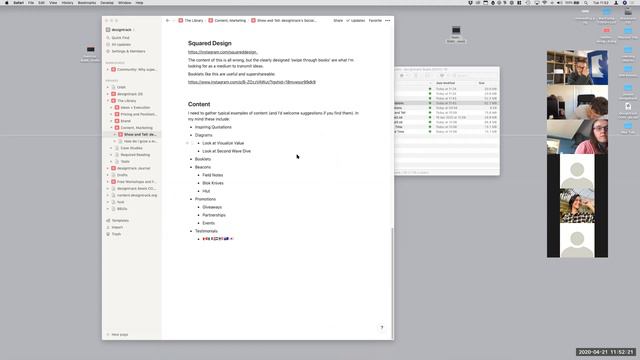Image resolution: width=640 pixels, height=360 pixels.
Task: Go to The Library breadcrumb
Action: tap(191, 20)
